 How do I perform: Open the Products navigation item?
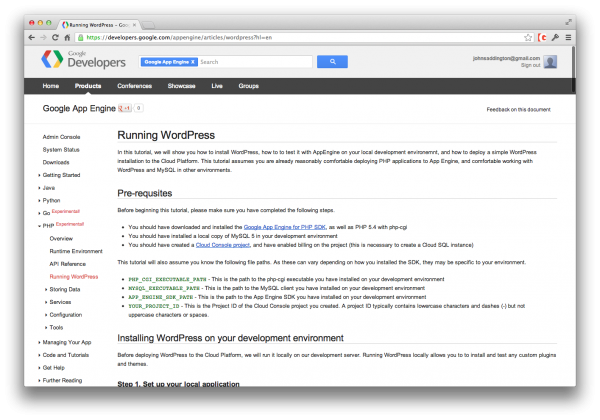88,86
